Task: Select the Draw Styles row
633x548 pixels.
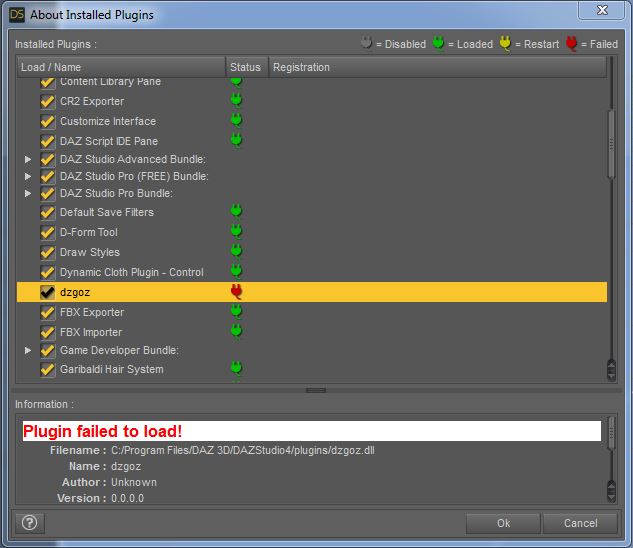Action: point(312,252)
